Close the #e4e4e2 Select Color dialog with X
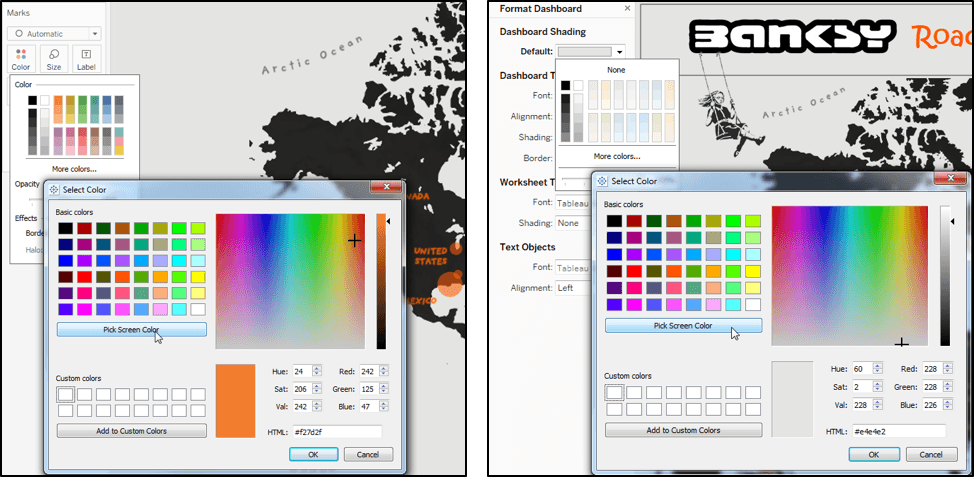 pos(950,179)
